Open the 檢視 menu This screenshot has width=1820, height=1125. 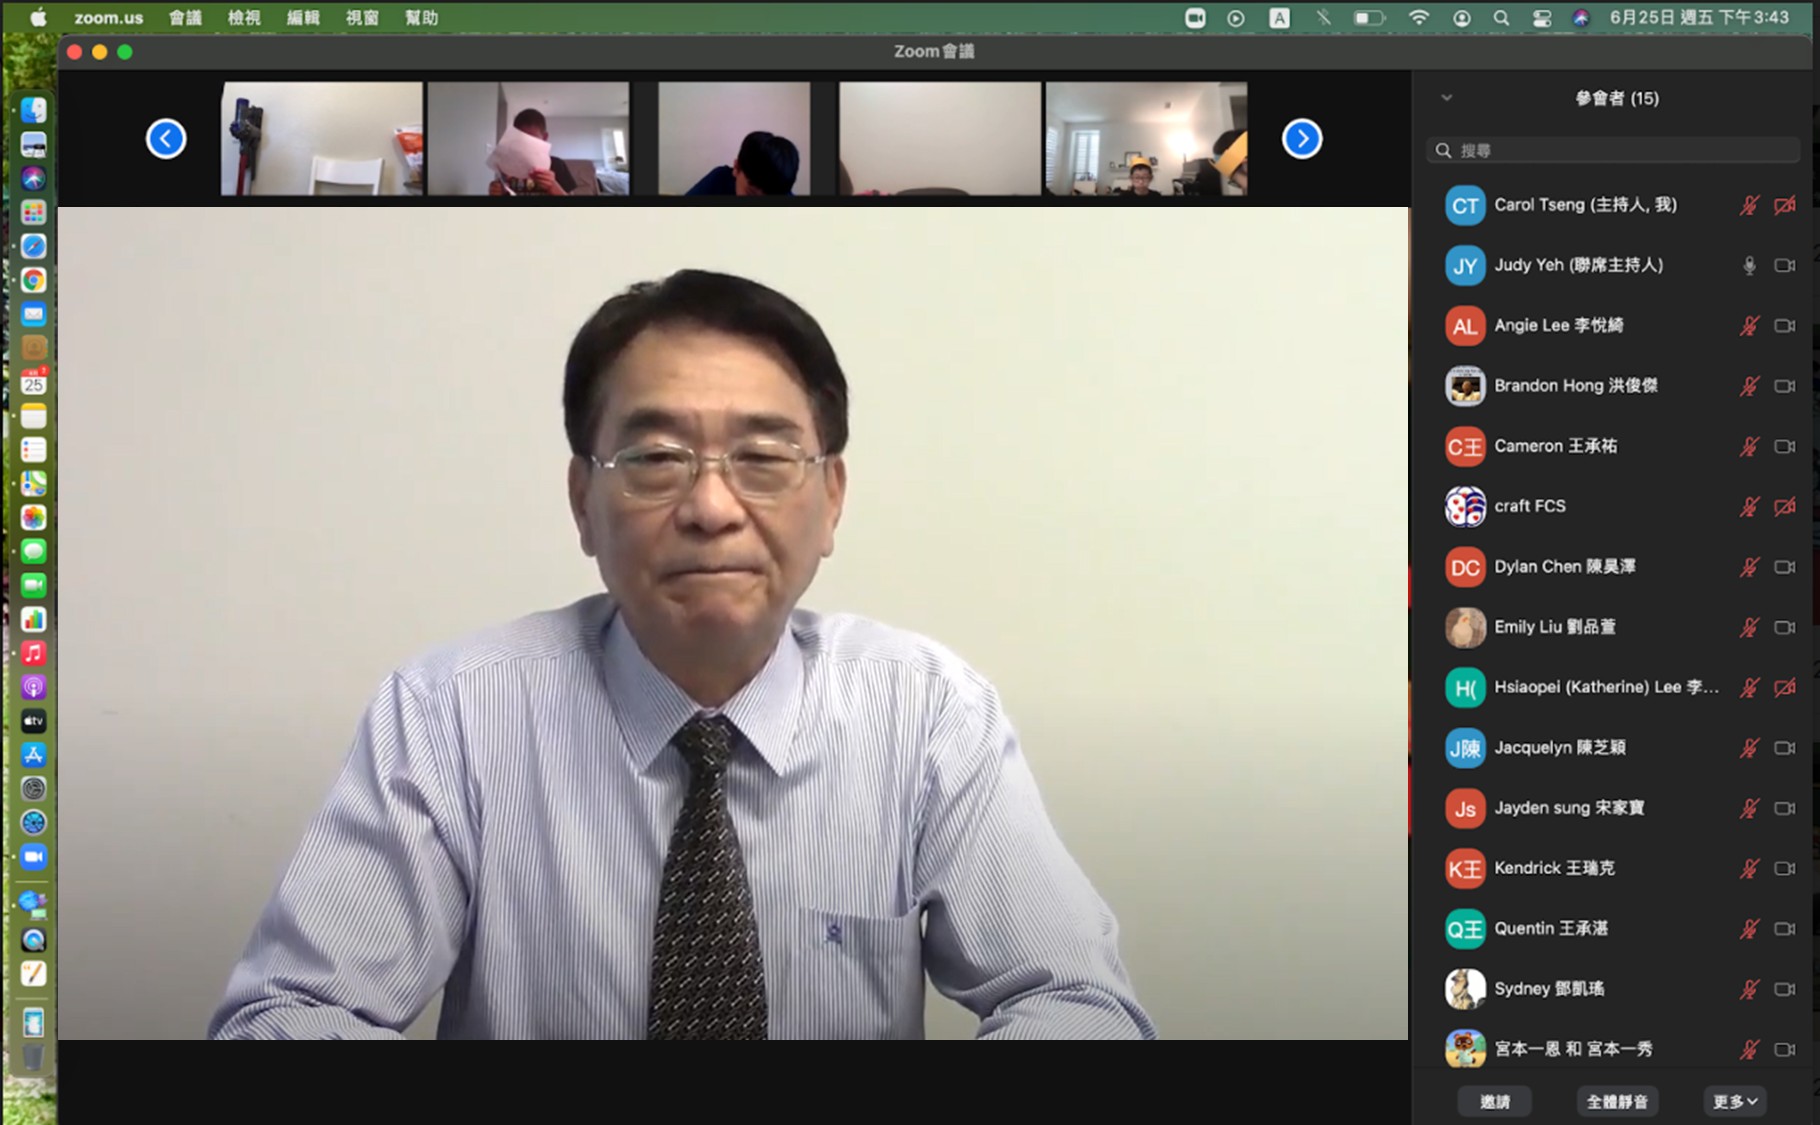coord(244,18)
